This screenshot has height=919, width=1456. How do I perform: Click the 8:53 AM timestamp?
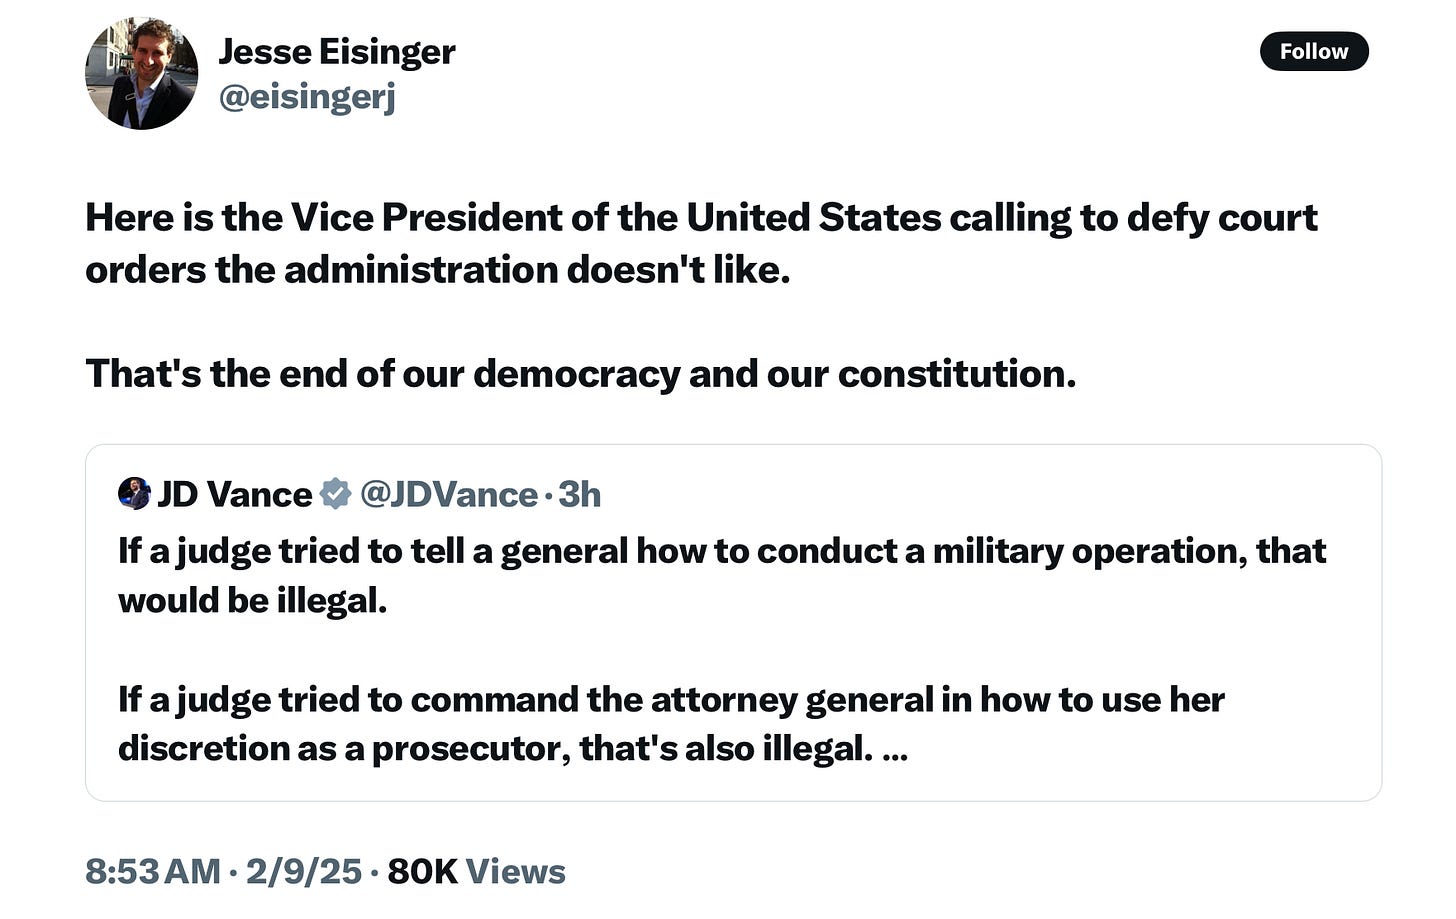click(153, 871)
